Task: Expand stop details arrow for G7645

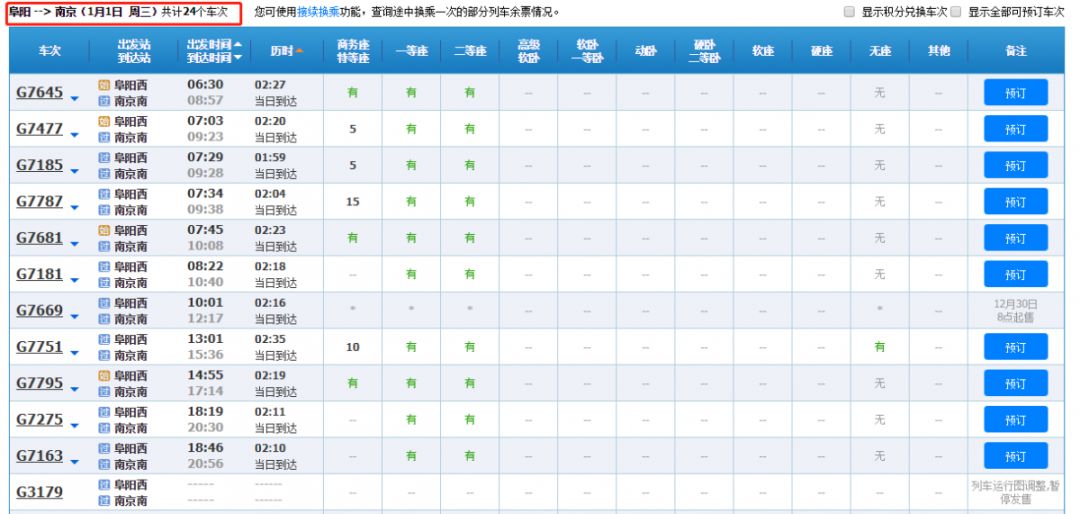Action: [x=74, y=99]
